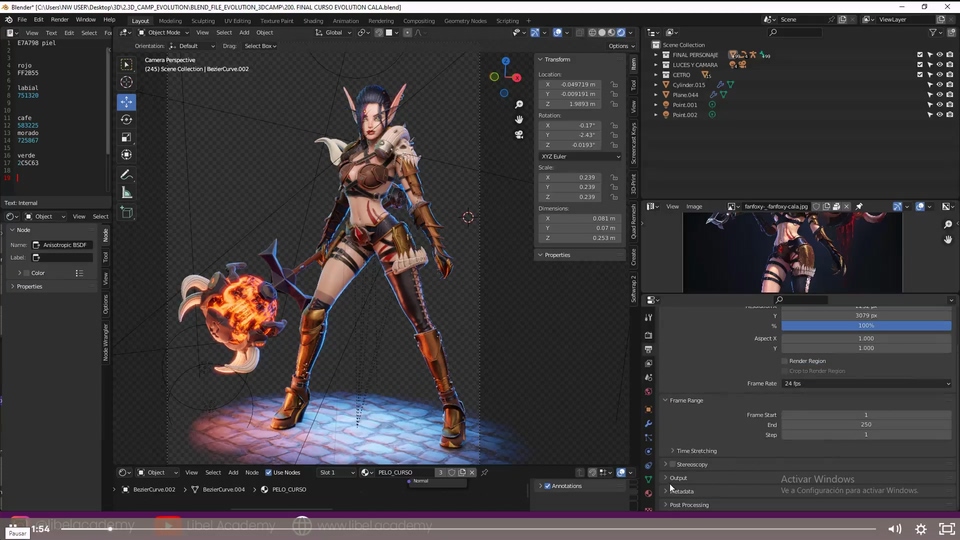The image size is (960, 540).
Task: Pick the Measure tool
Action: pos(127,192)
